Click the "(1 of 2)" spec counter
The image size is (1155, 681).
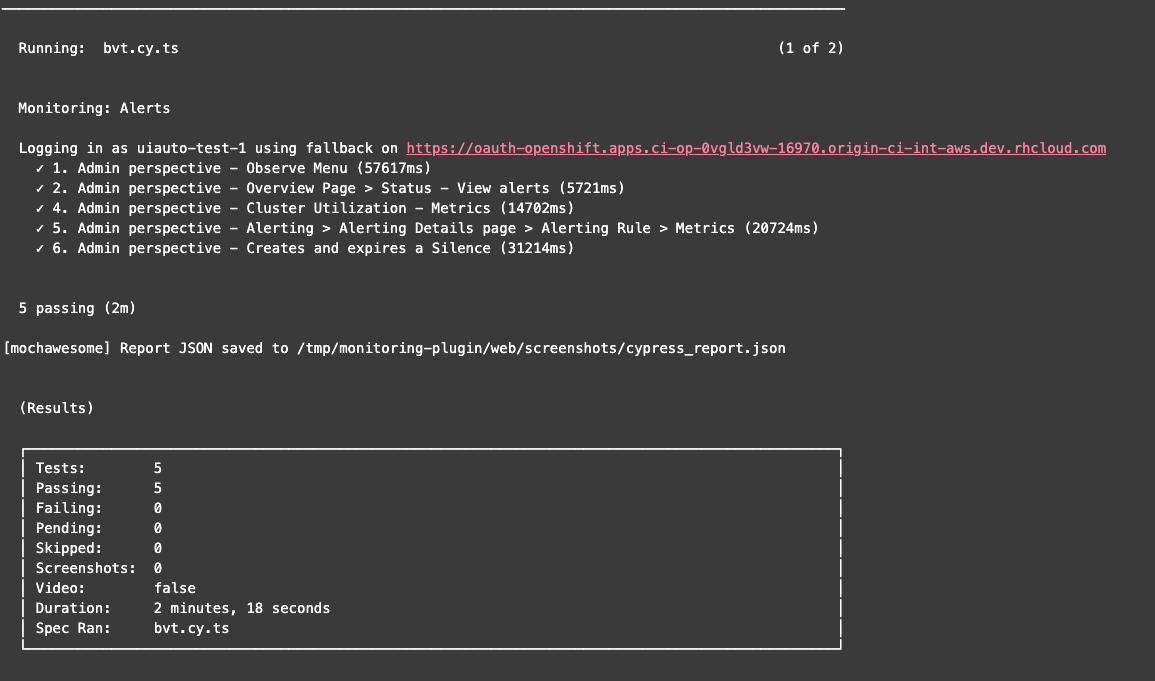click(810, 48)
